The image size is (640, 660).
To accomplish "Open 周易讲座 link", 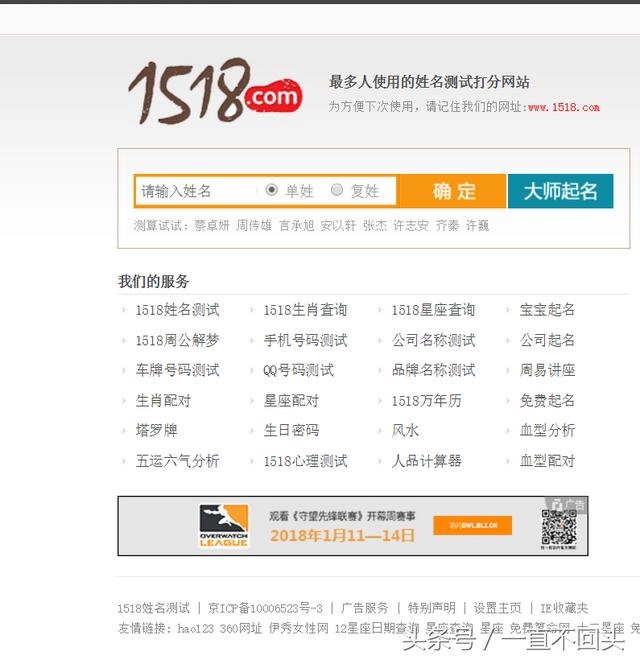I will pos(547,370).
